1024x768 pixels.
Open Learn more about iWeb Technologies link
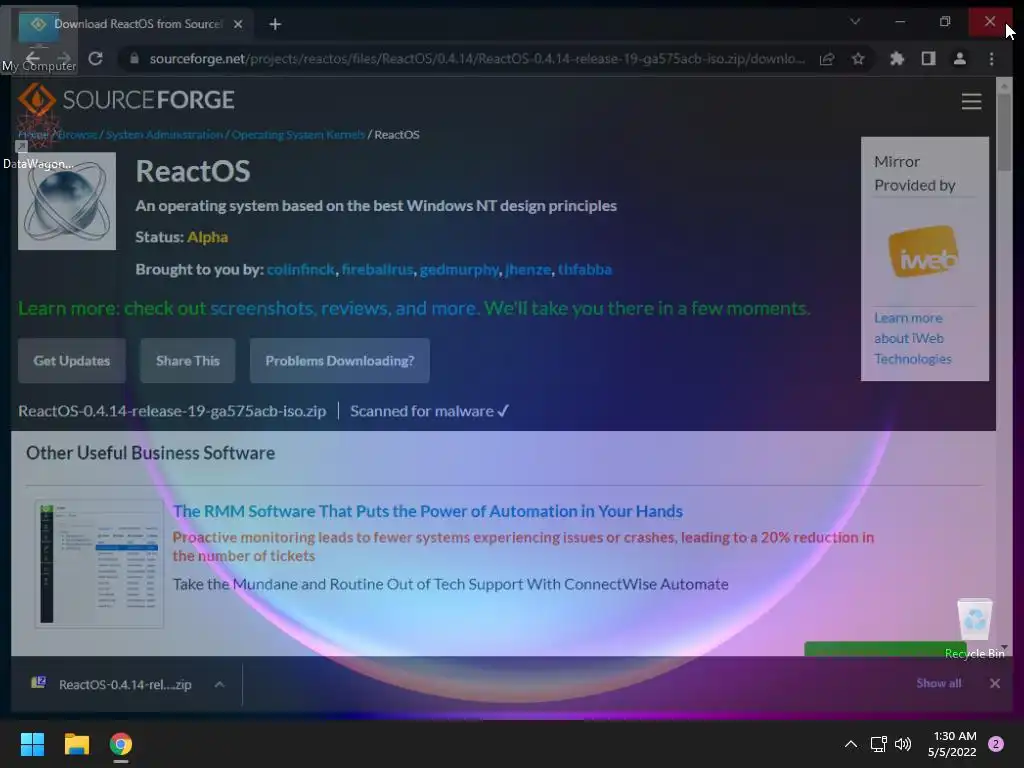click(x=912, y=338)
